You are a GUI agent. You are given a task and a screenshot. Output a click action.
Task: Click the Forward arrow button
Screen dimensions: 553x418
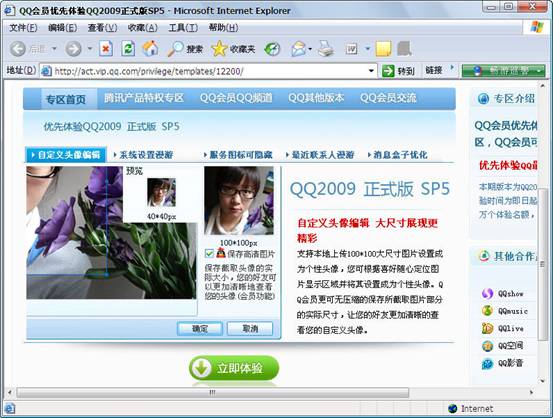73,49
